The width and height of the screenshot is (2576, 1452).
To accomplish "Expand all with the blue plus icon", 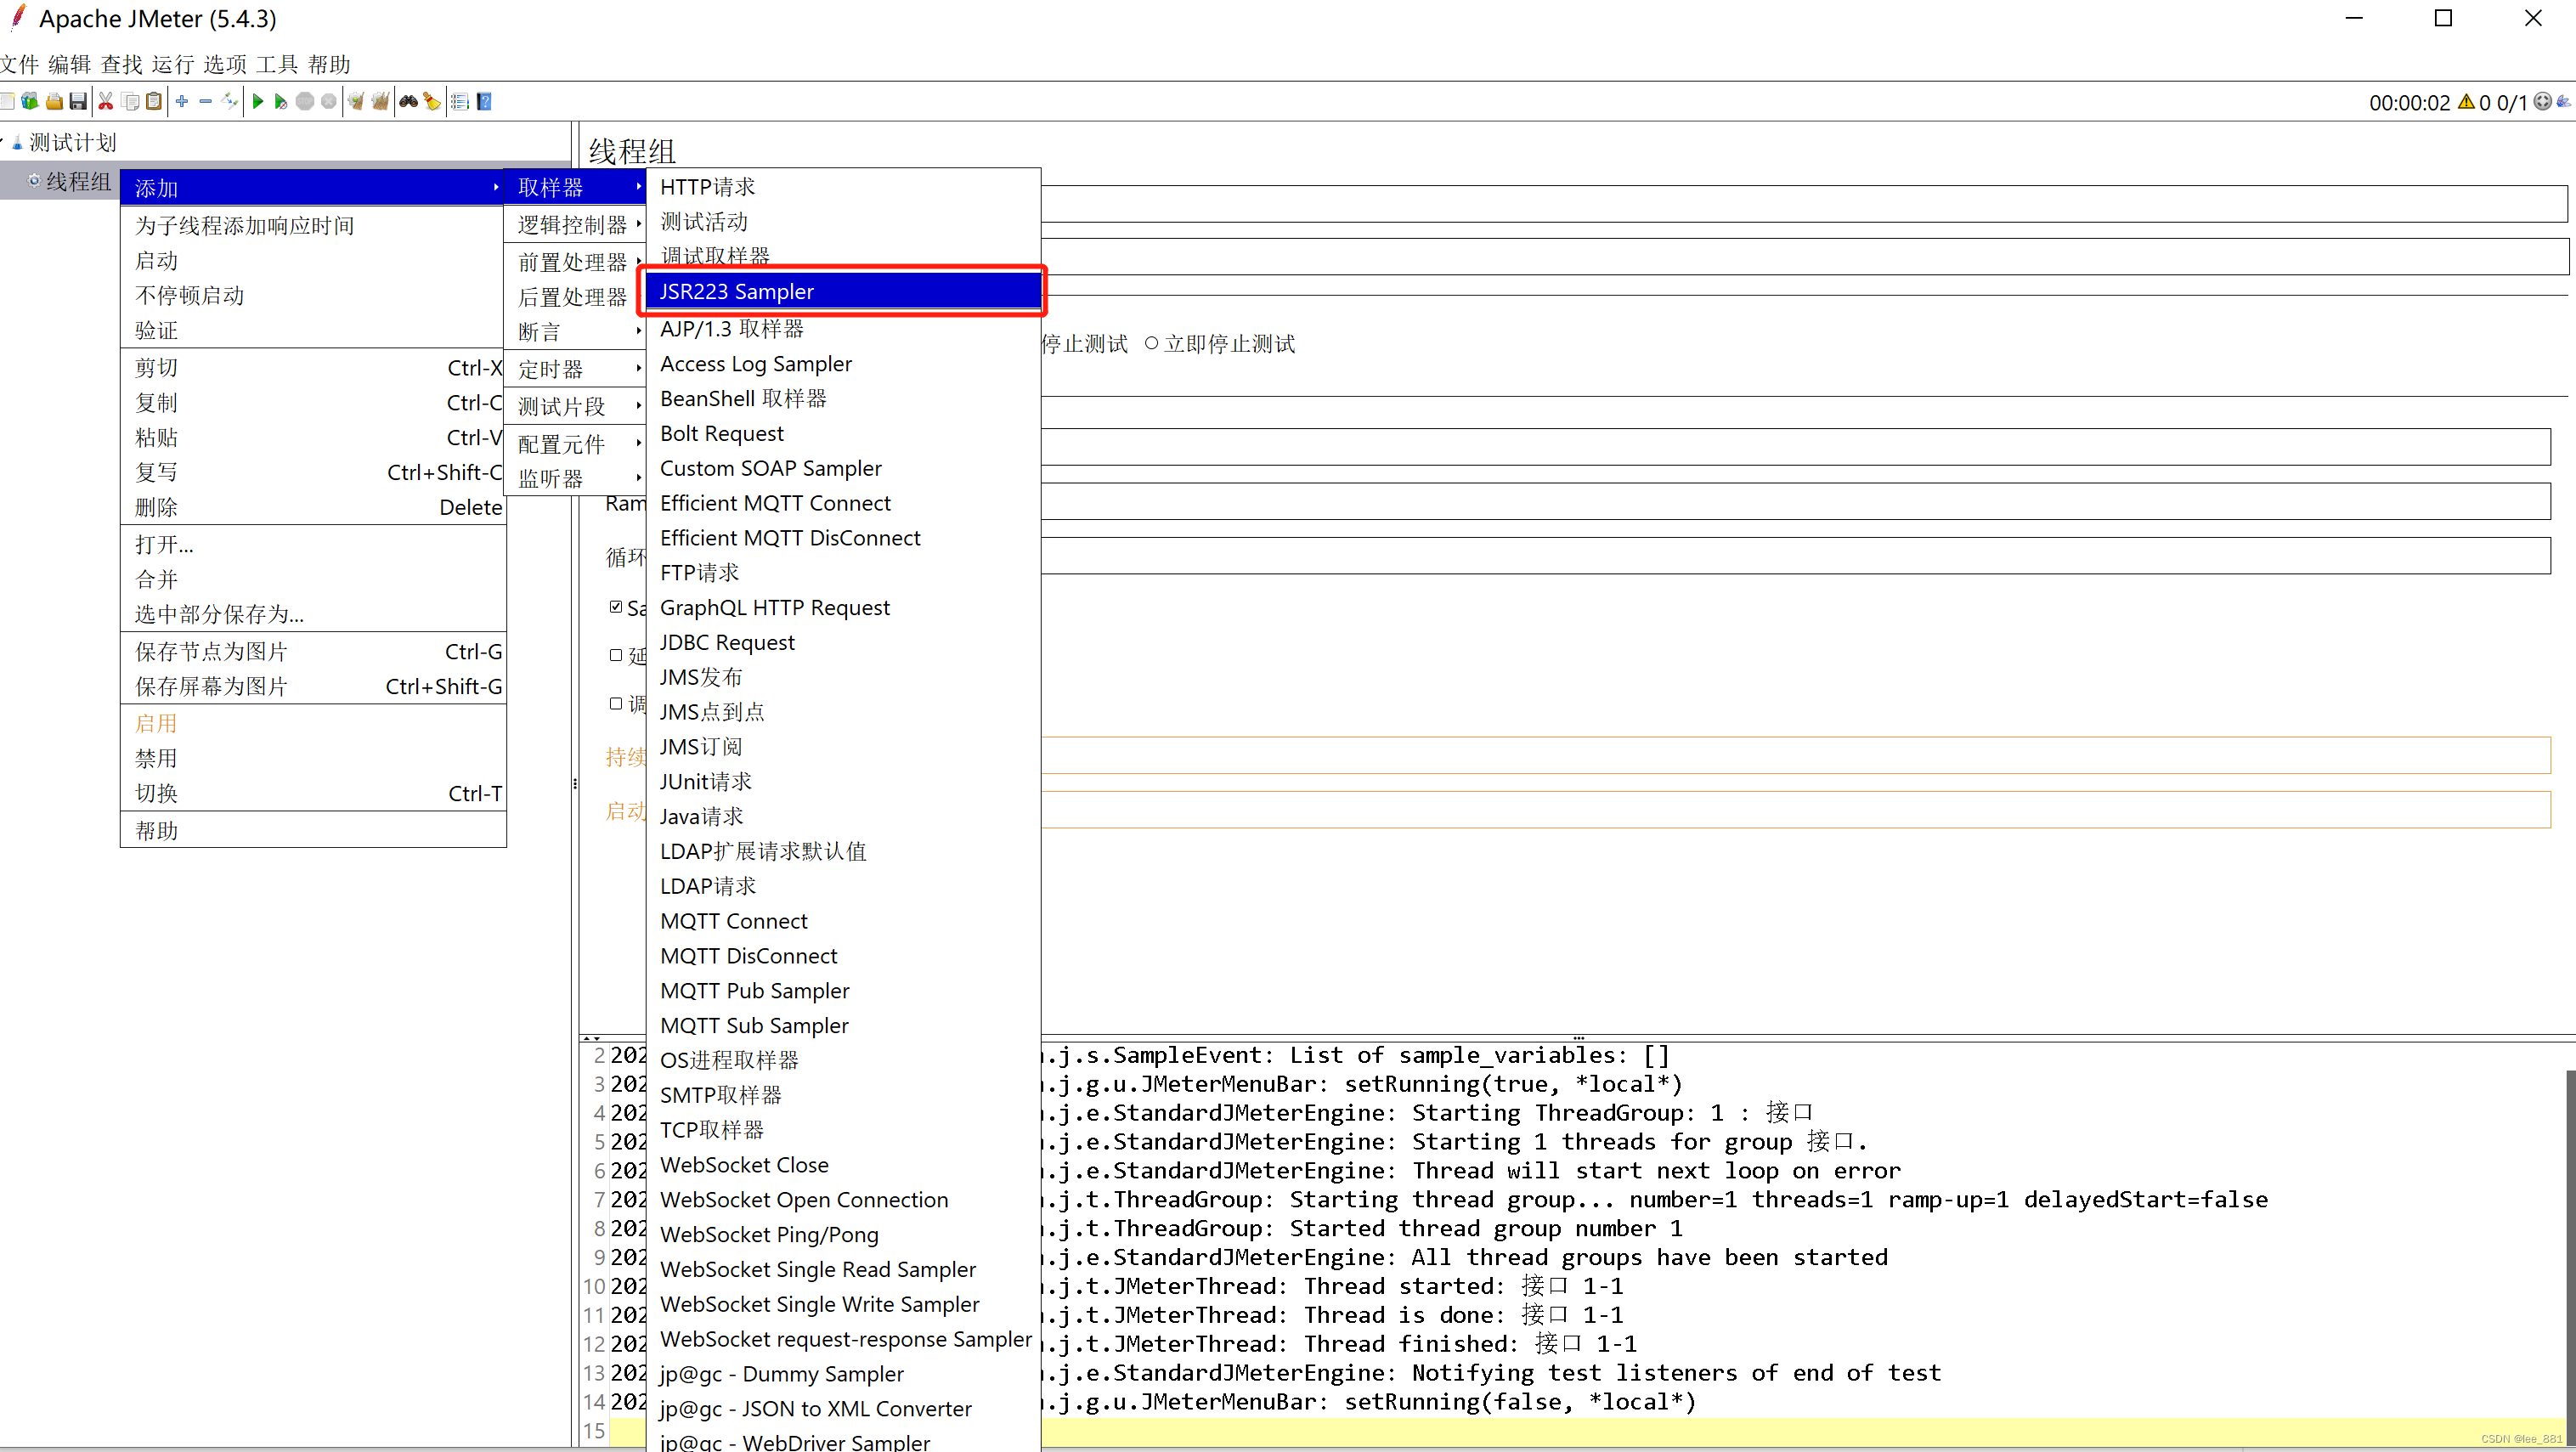I will click(182, 101).
